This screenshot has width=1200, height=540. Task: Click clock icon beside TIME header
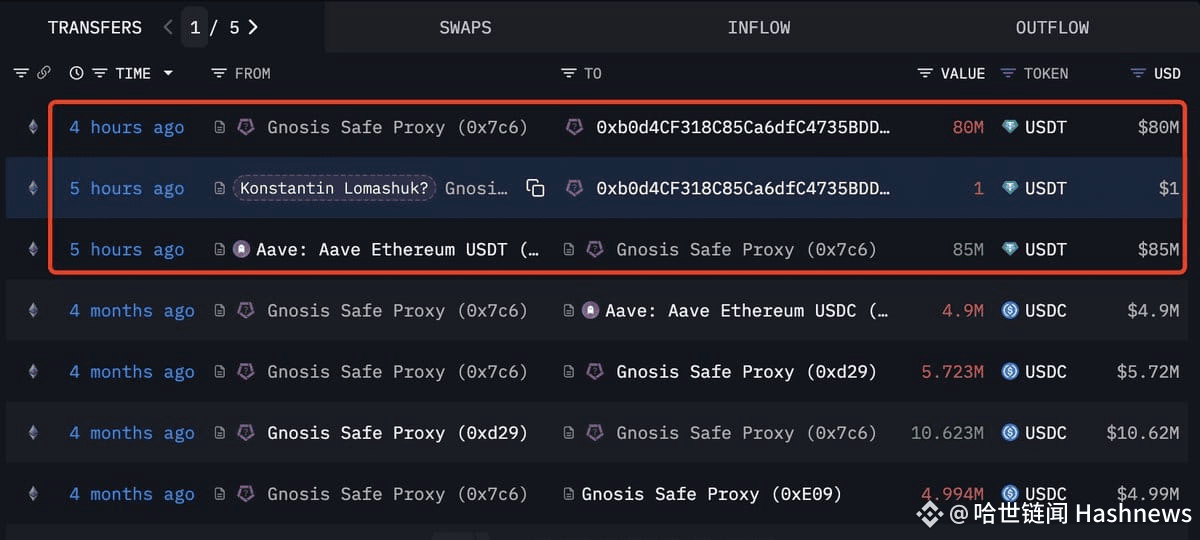pyautogui.click(x=76, y=73)
